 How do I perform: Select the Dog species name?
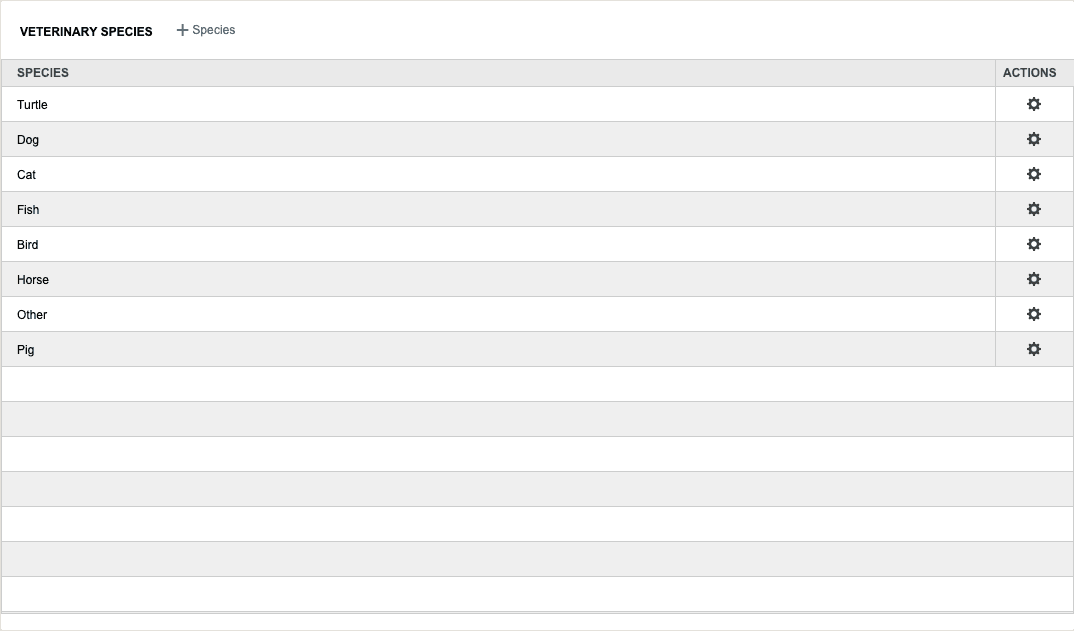point(28,140)
